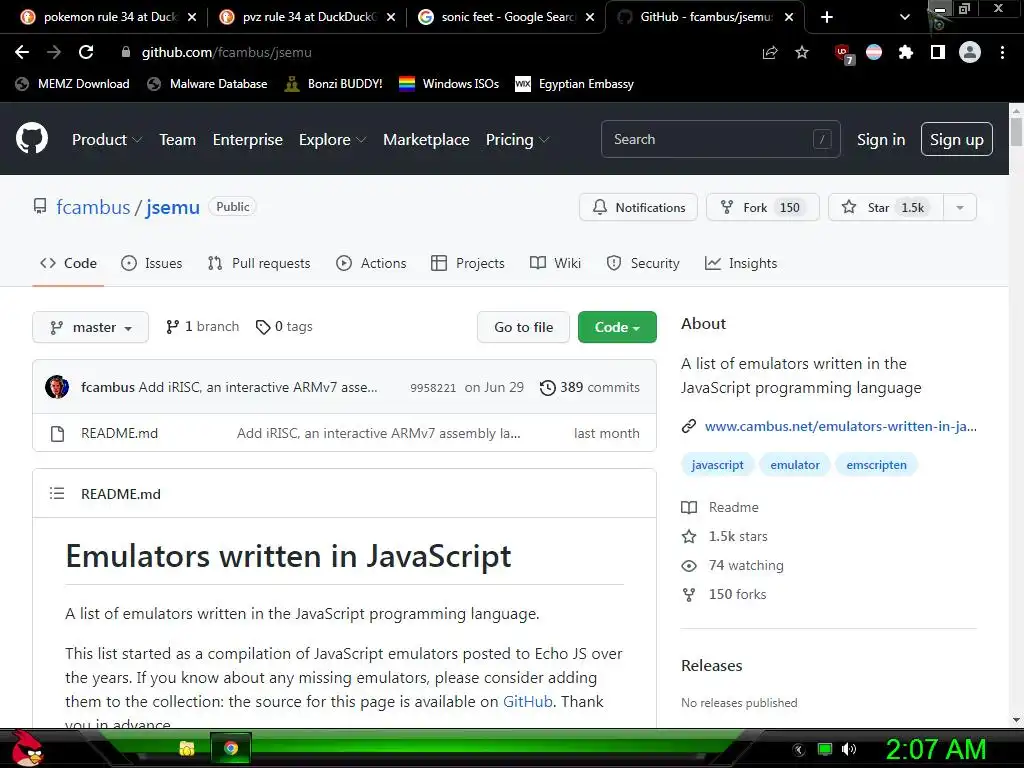Open the MEMZ Download bookmark
Viewport: 1024px width, 768px height.
[x=72, y=84]
